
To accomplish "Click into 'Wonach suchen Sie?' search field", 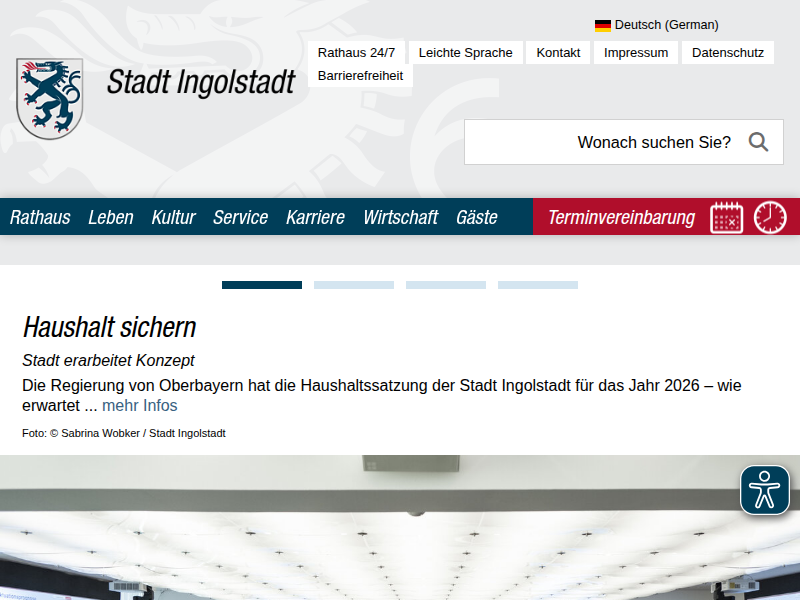I will [x=600, y=142].
